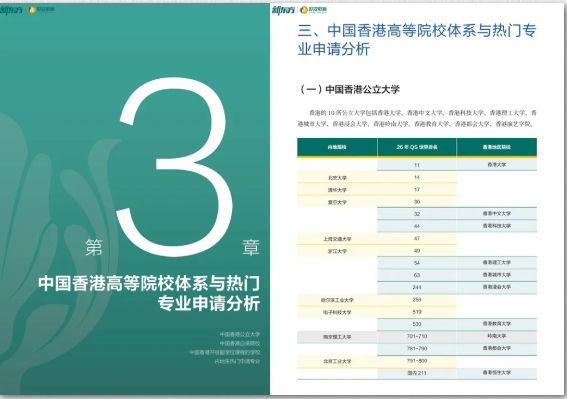Click the rank 14 cell
This screenshot has width=567, height=399.
417,177
